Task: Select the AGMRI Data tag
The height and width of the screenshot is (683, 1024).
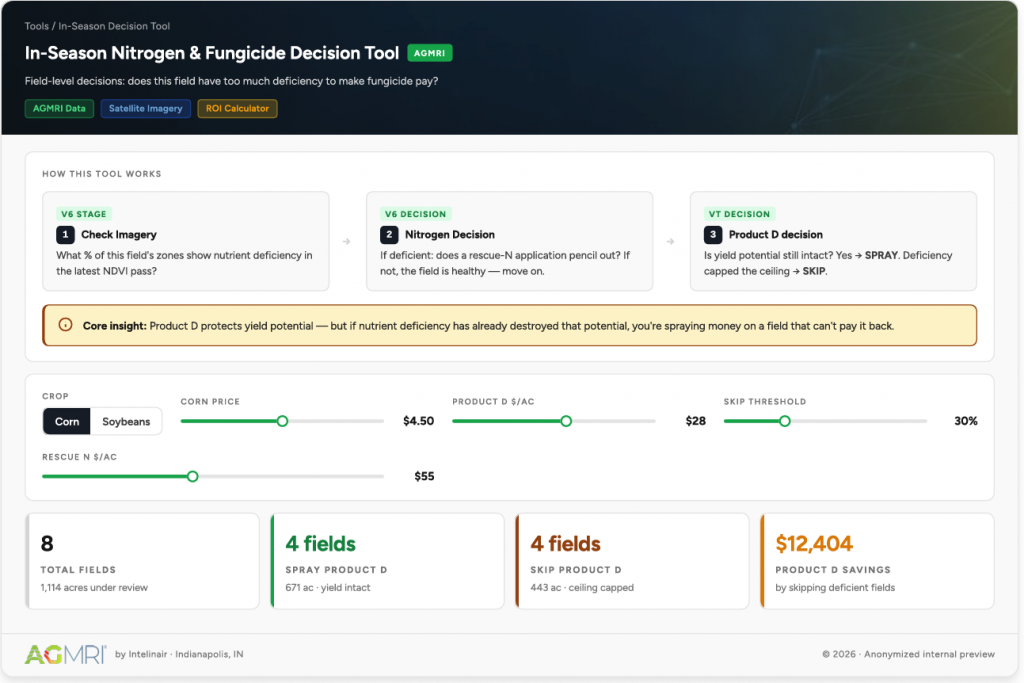Action: click(58, 108)
